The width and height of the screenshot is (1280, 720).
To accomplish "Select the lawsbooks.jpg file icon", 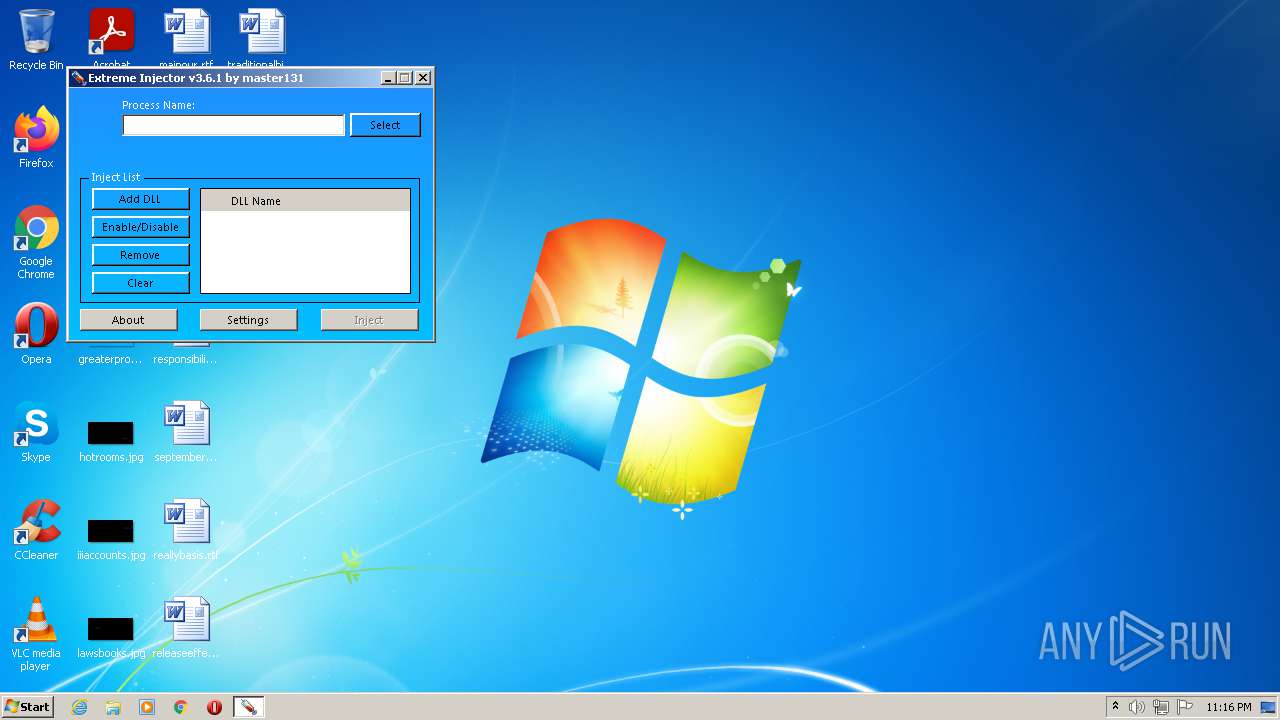I will coord(111,636).
